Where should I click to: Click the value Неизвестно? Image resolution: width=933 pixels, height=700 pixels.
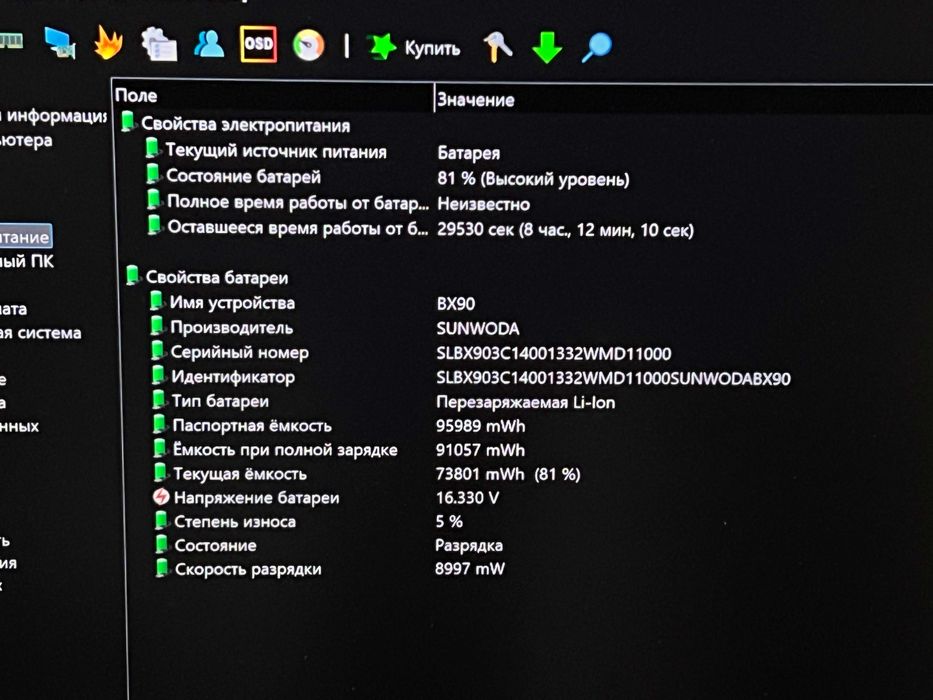tap(483, 204)
